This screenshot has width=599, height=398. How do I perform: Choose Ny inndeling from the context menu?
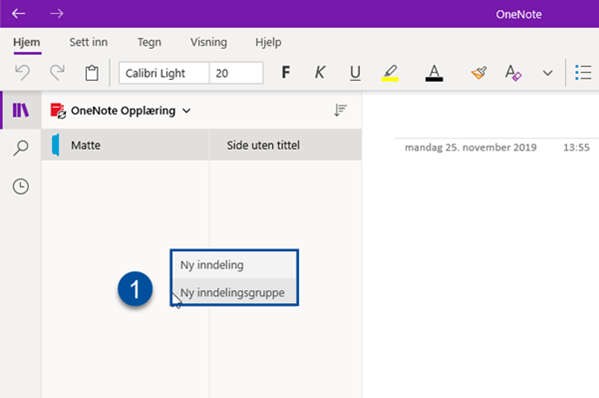[234, 265]
